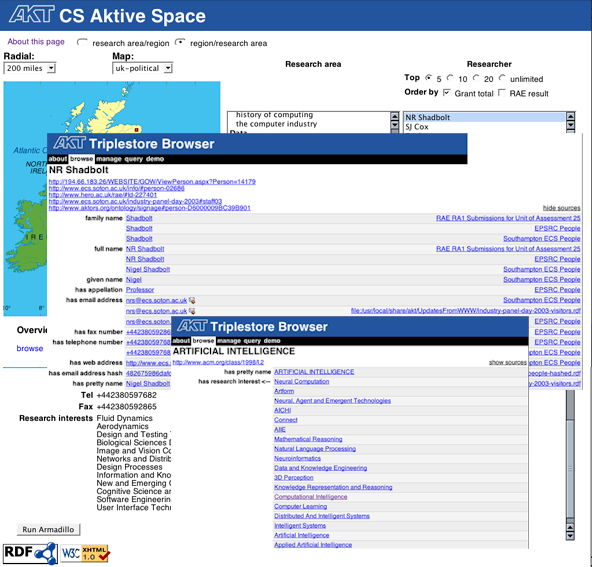The height and width of the screenshot is (567, 592).
Task: Open 'browse' tab in NR Shadbolt browser
Action: [x=82, y=159]
